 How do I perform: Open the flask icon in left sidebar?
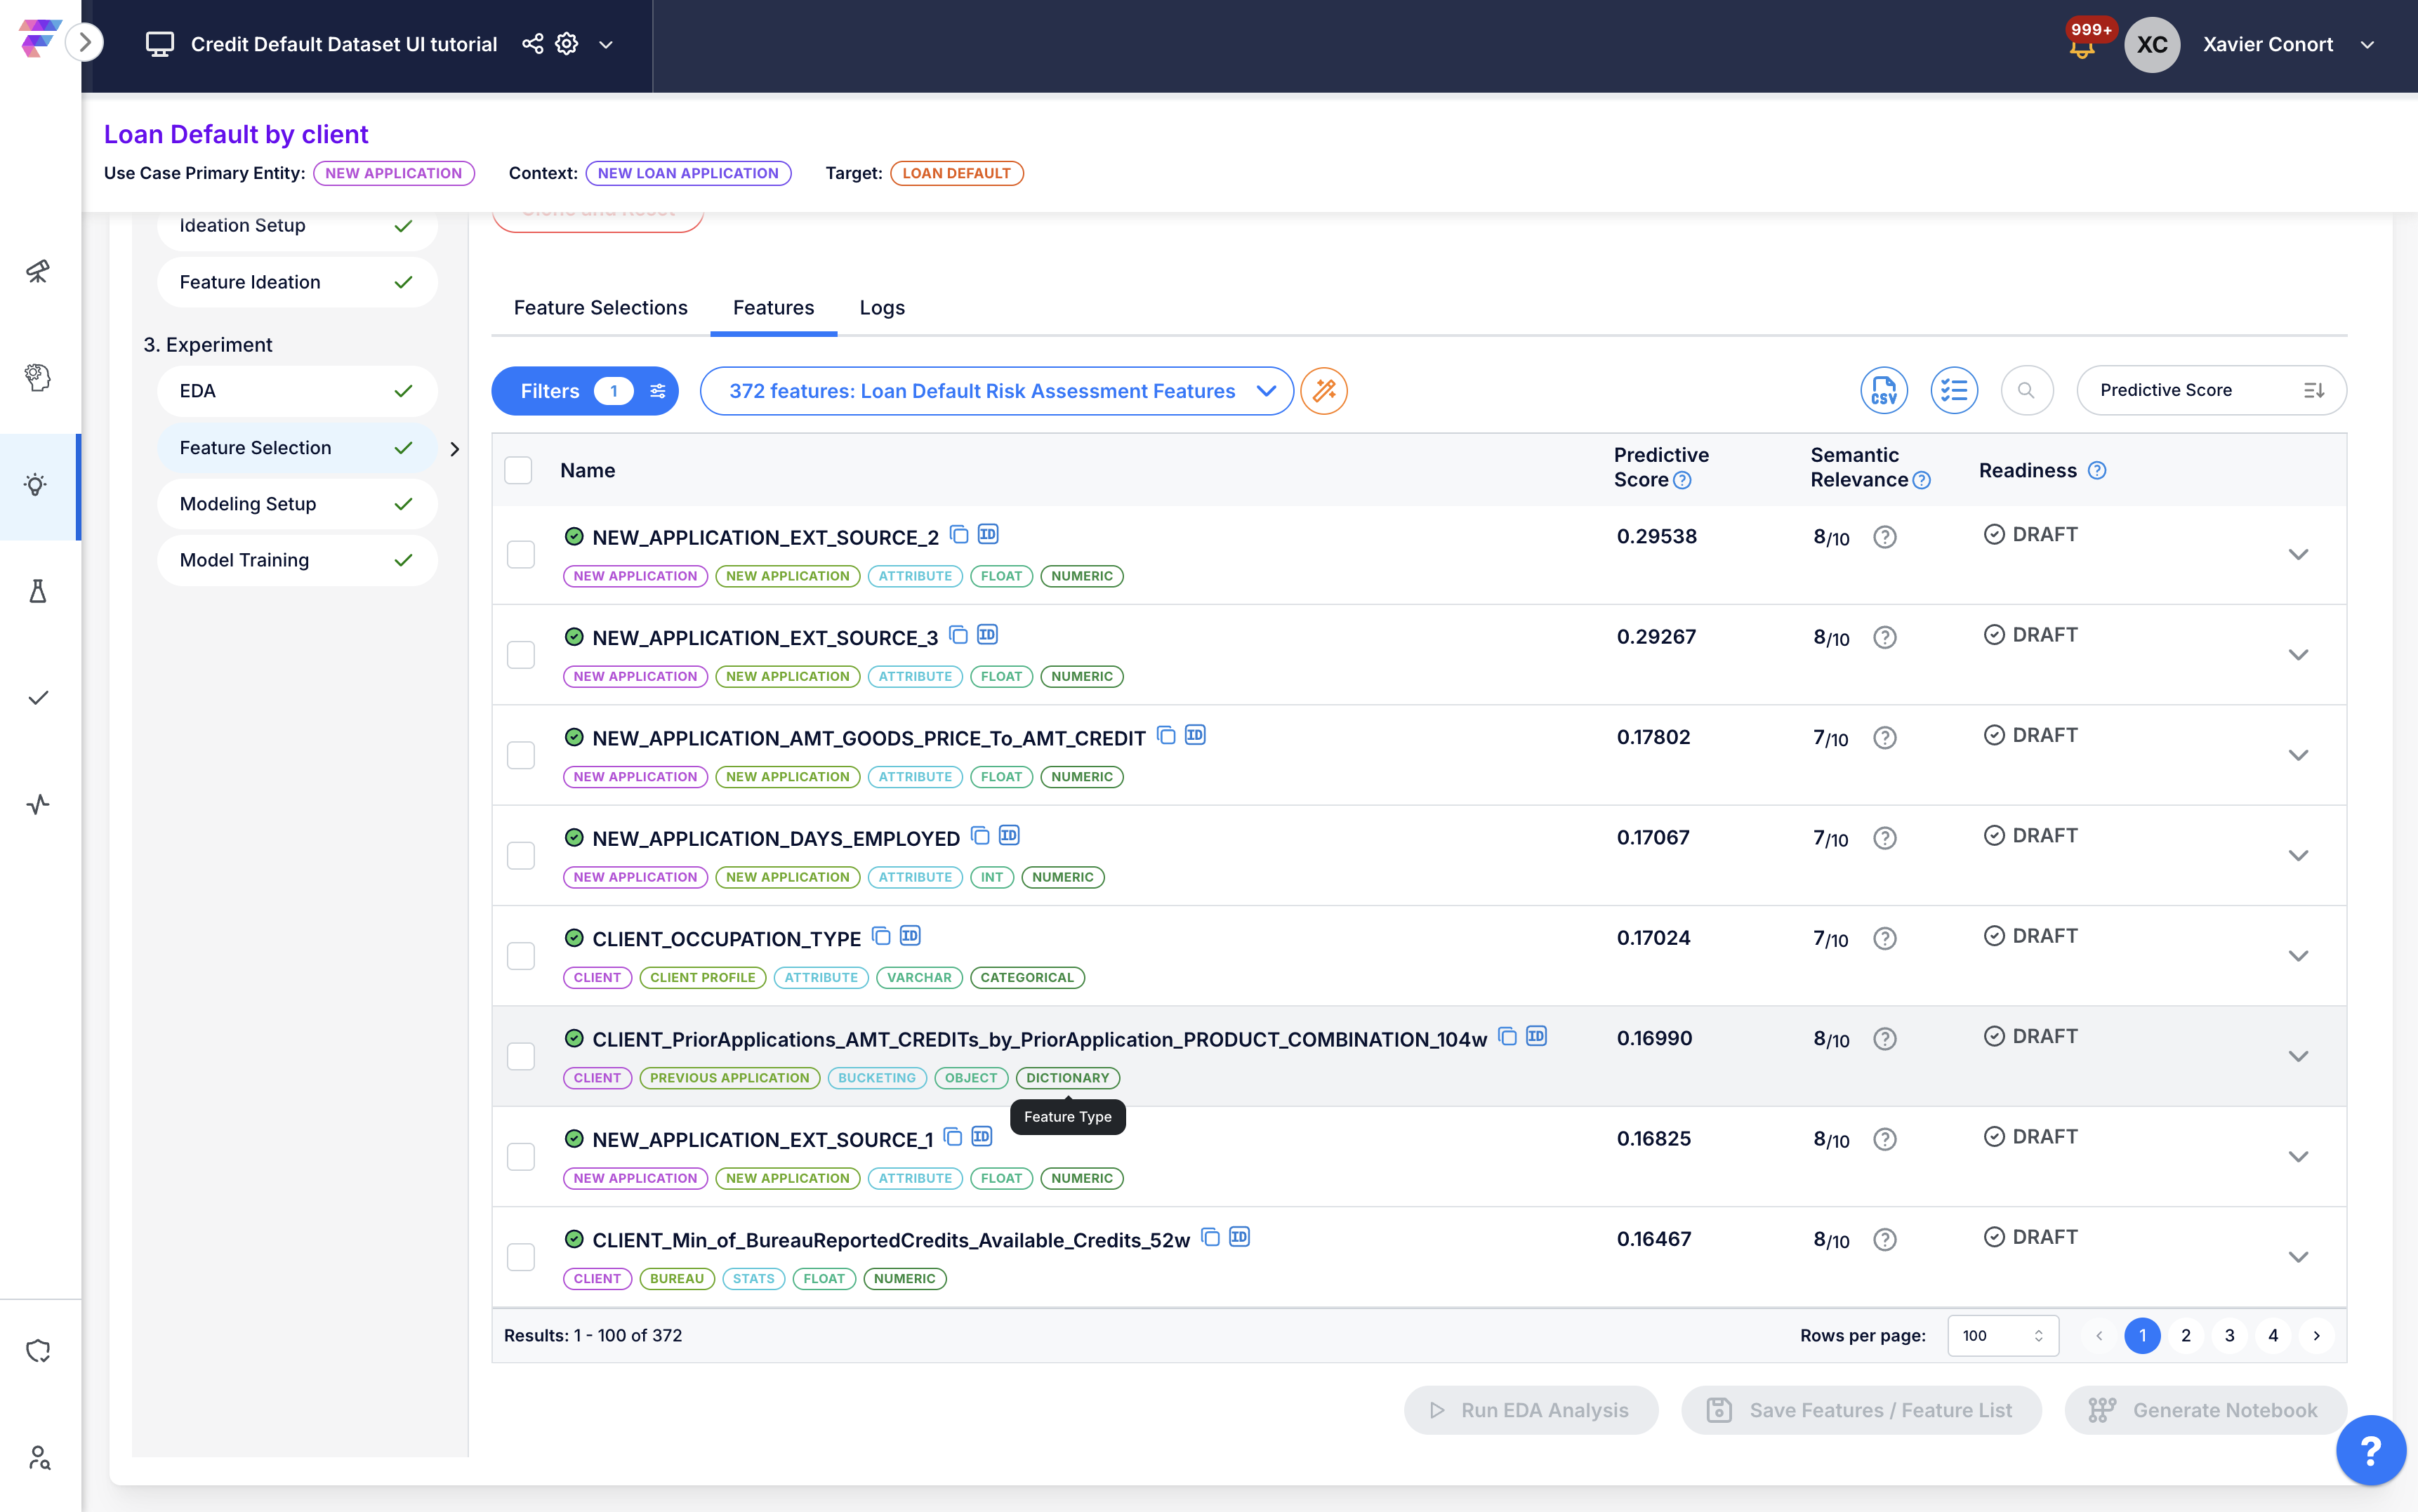click(x=38, y=591)
